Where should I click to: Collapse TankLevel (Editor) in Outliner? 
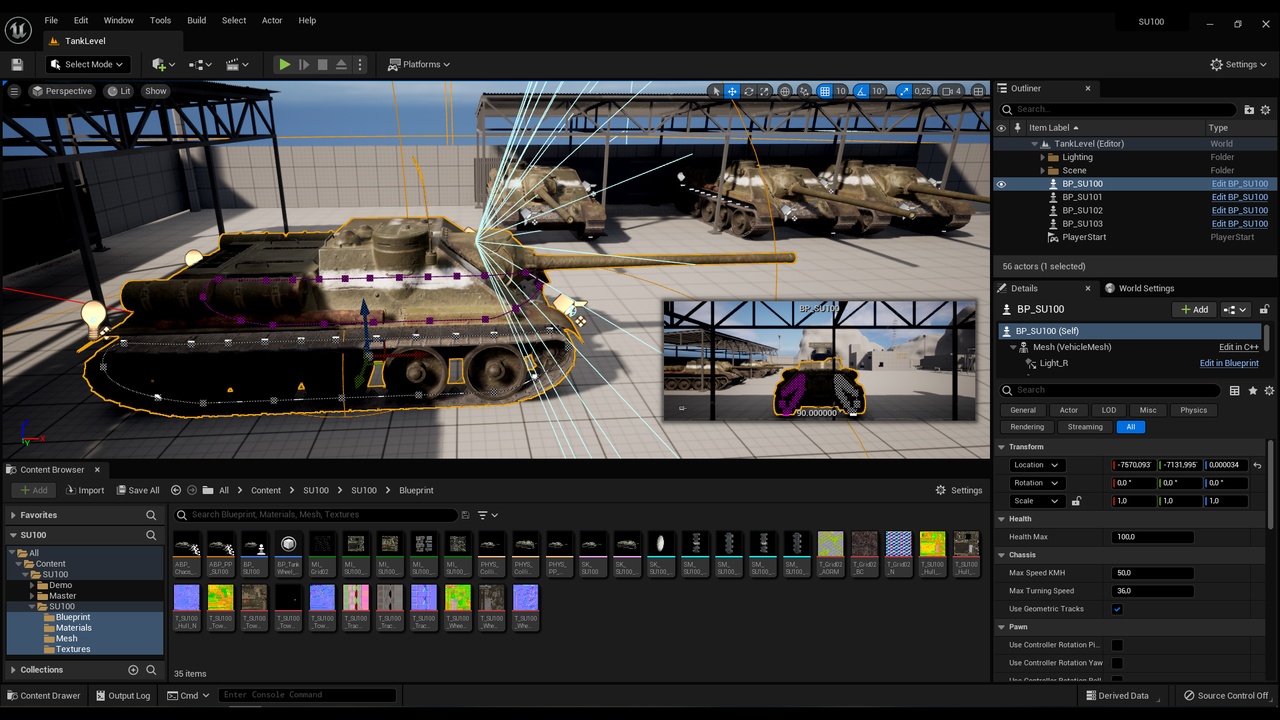click(x=1035, y=144)
